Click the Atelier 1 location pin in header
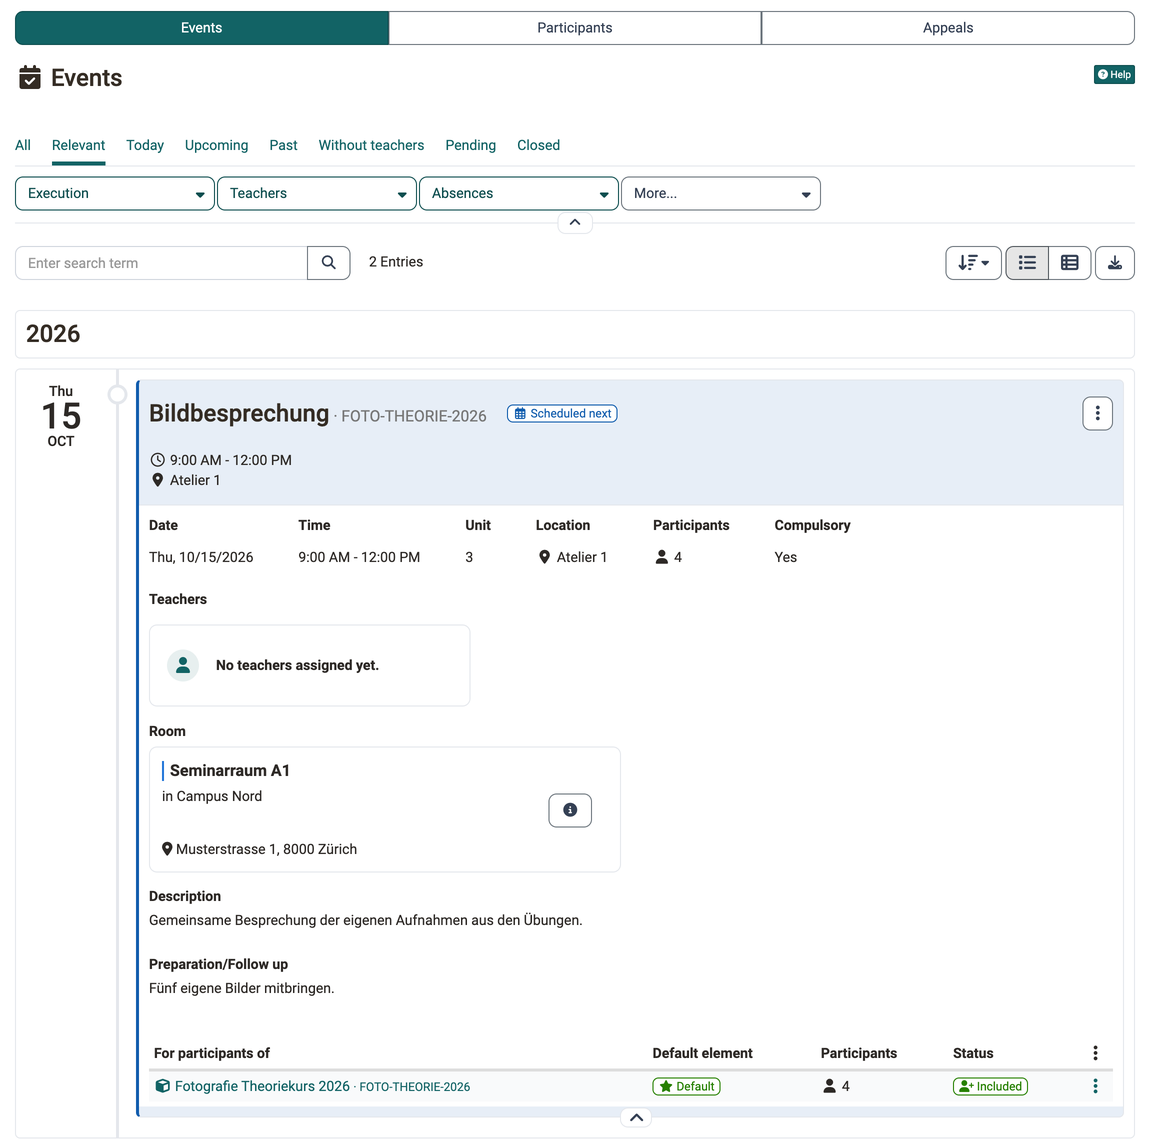 pyautogui.click(x=157, y=480)
